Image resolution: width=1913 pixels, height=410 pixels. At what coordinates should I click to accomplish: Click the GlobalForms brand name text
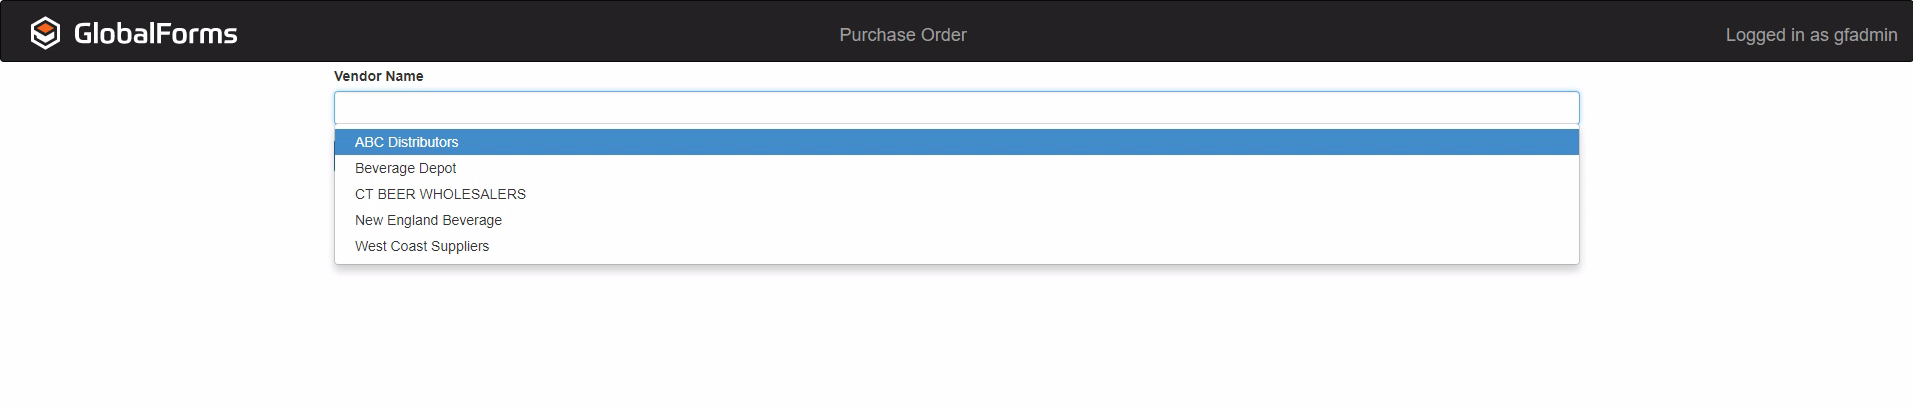[156, 34]
